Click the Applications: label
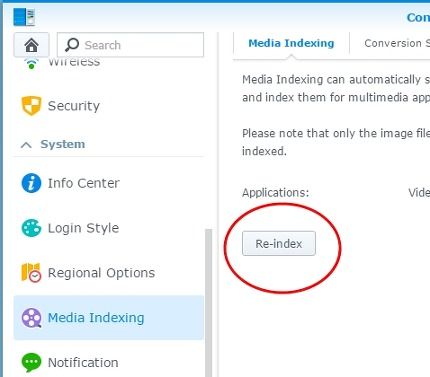The height and width of the screenshot is (377, 430). (x=275, y=193)
